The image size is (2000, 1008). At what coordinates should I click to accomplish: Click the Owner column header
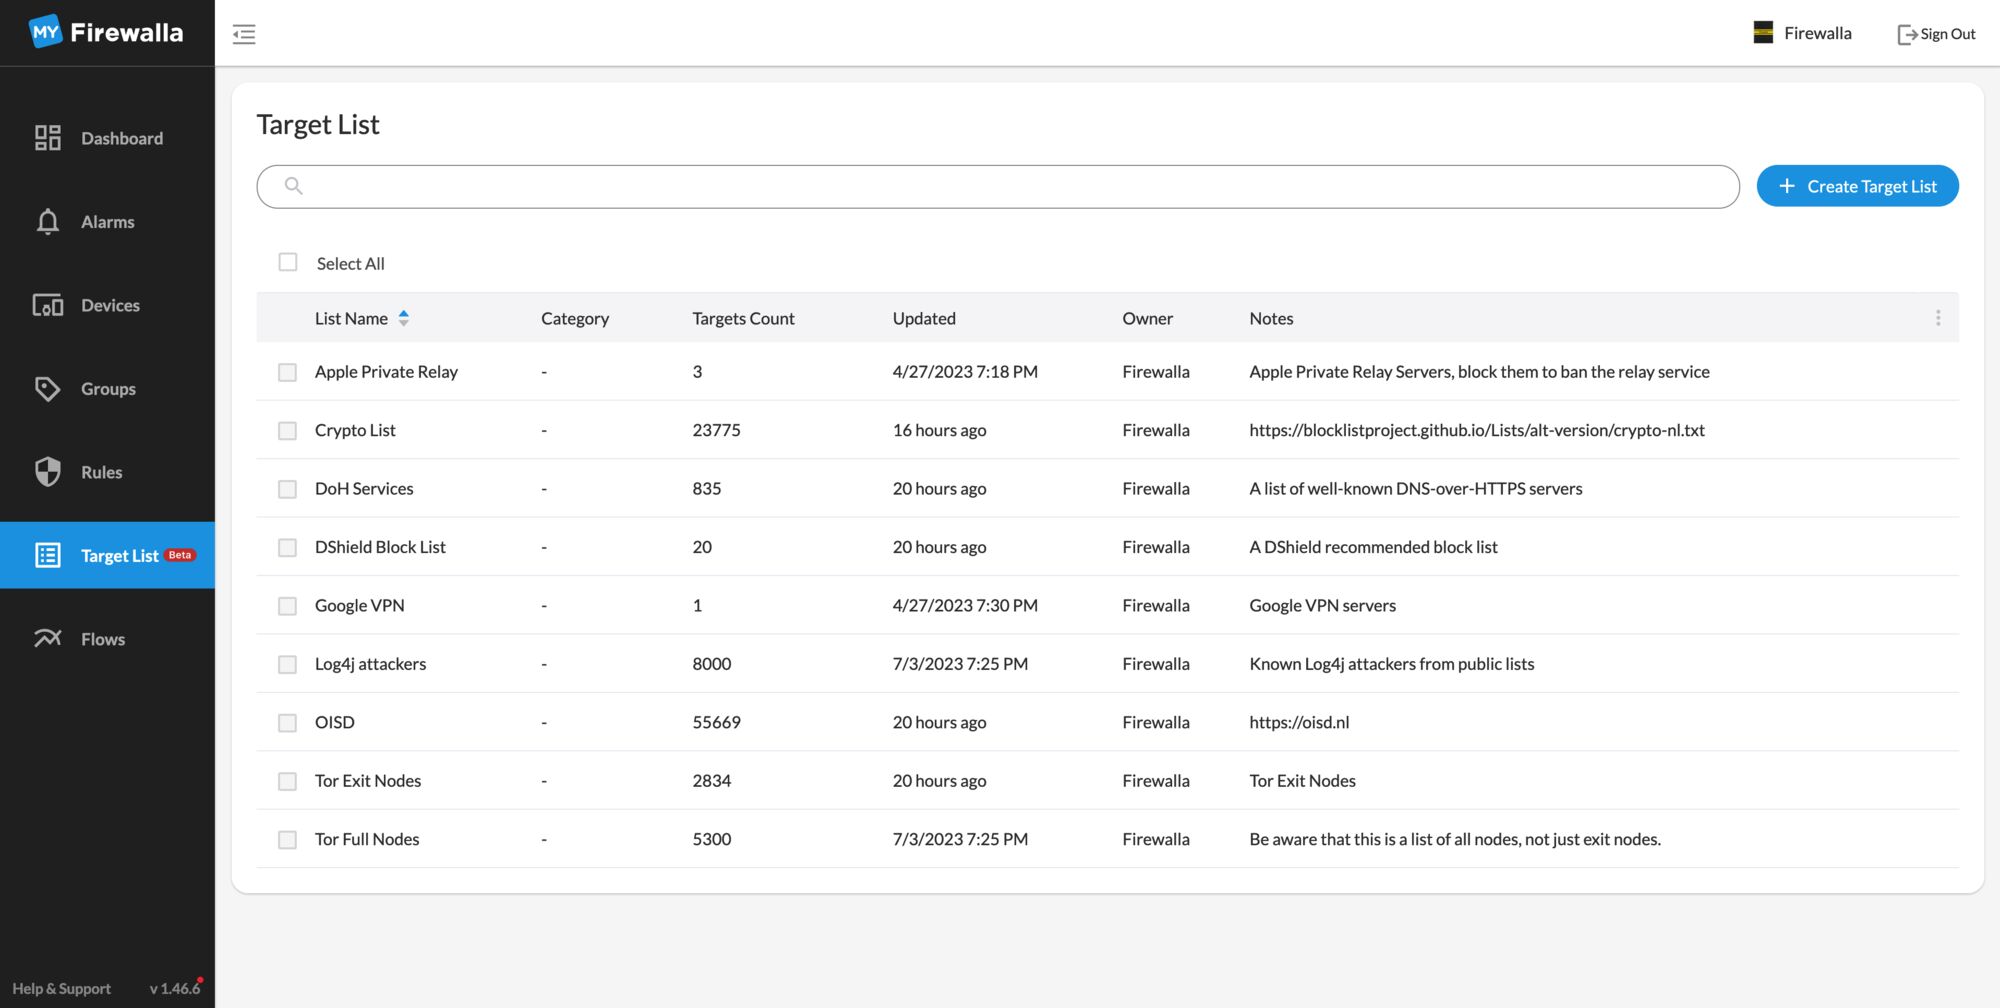tap(1147, 318)
